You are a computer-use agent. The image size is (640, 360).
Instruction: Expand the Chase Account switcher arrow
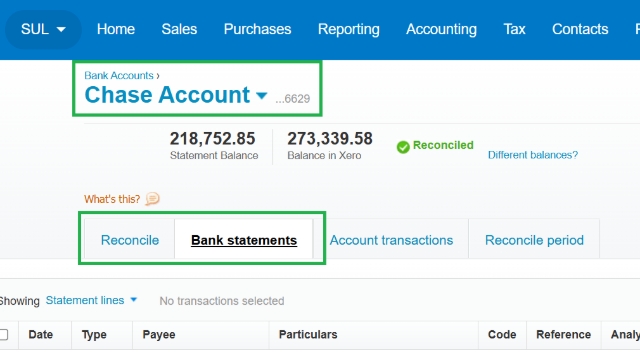click(261, 96)
